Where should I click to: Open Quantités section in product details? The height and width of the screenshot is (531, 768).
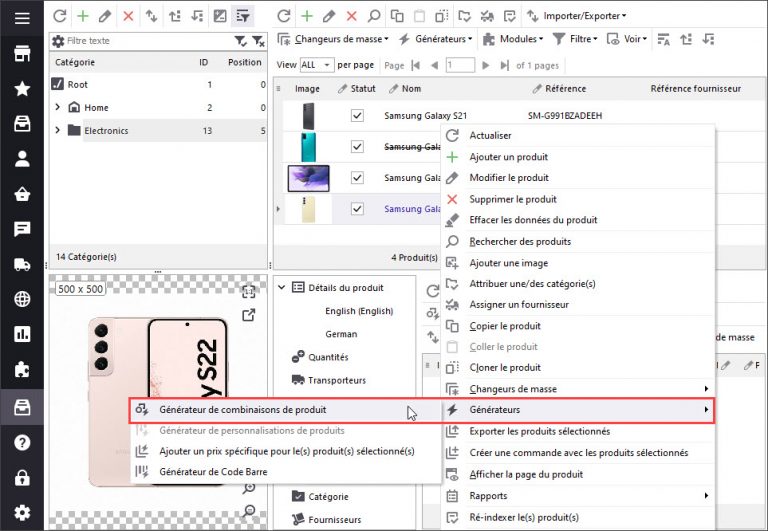[x=328, y=357]
